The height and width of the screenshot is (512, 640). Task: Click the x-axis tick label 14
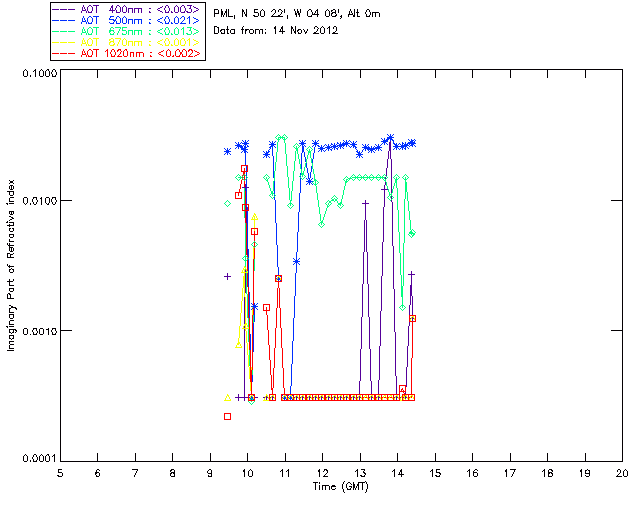(x=398, y=473)
